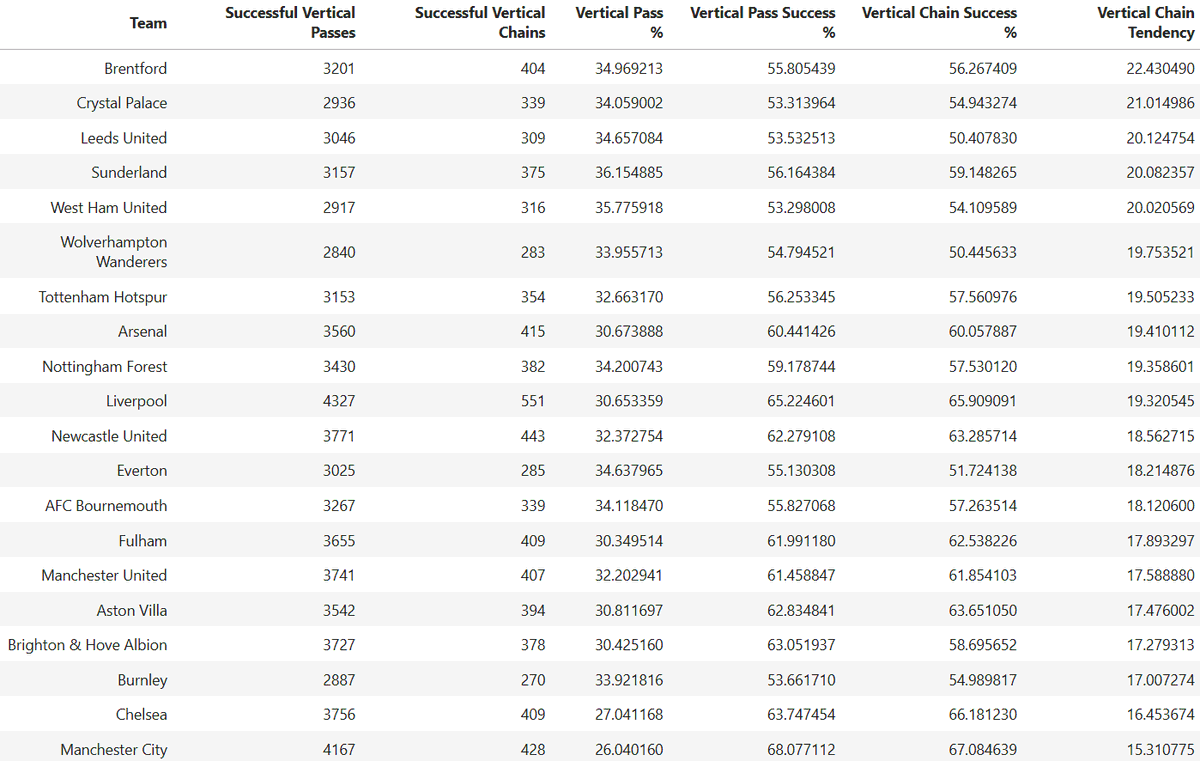Click Everton's 51.724138 chain success value

click(983, 471)
